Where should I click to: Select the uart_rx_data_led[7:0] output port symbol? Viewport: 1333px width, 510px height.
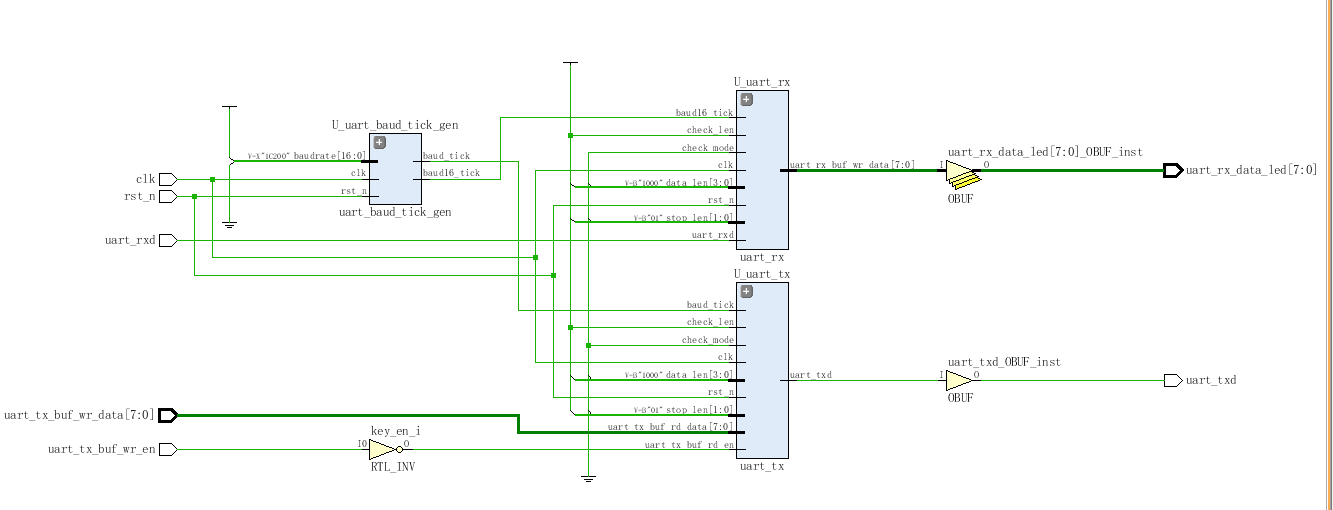pos(1173,170)
